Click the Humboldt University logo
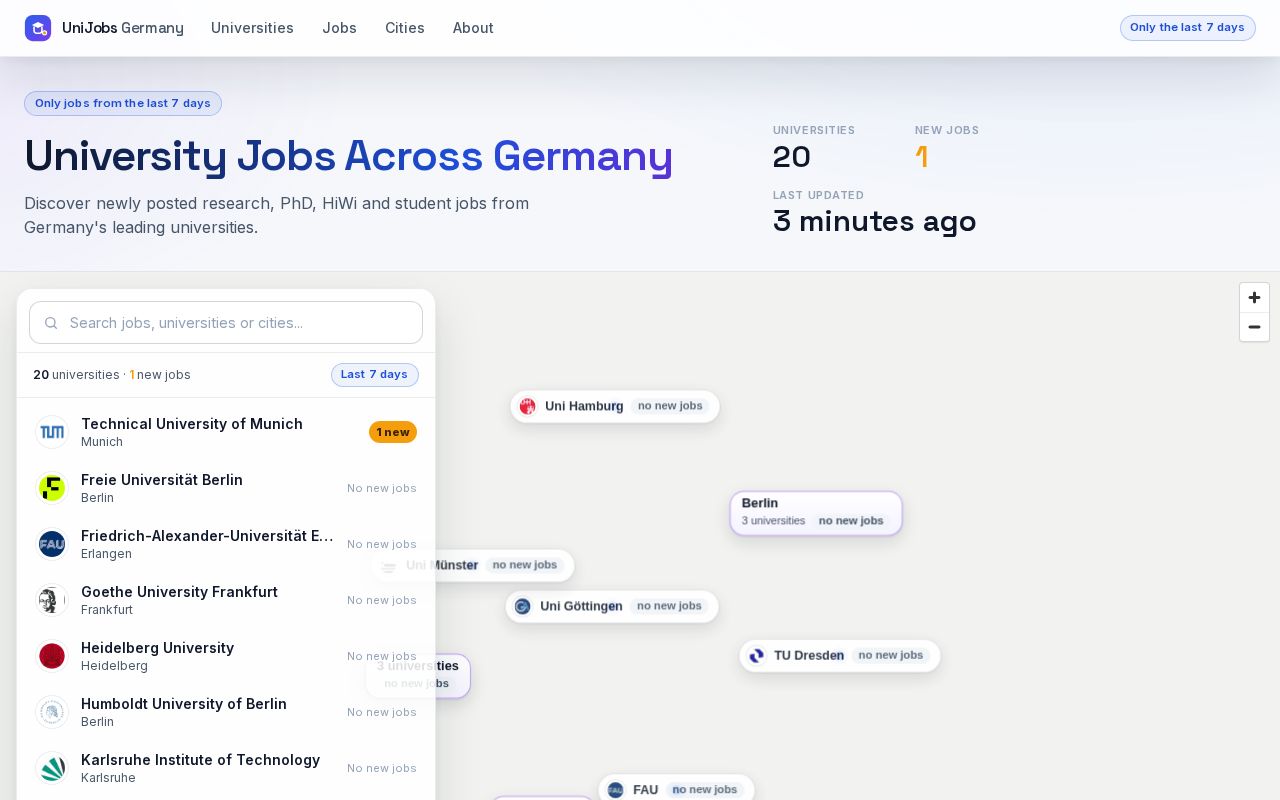The height and width of the screenshot is (800, 1280). tap(52, 712)
